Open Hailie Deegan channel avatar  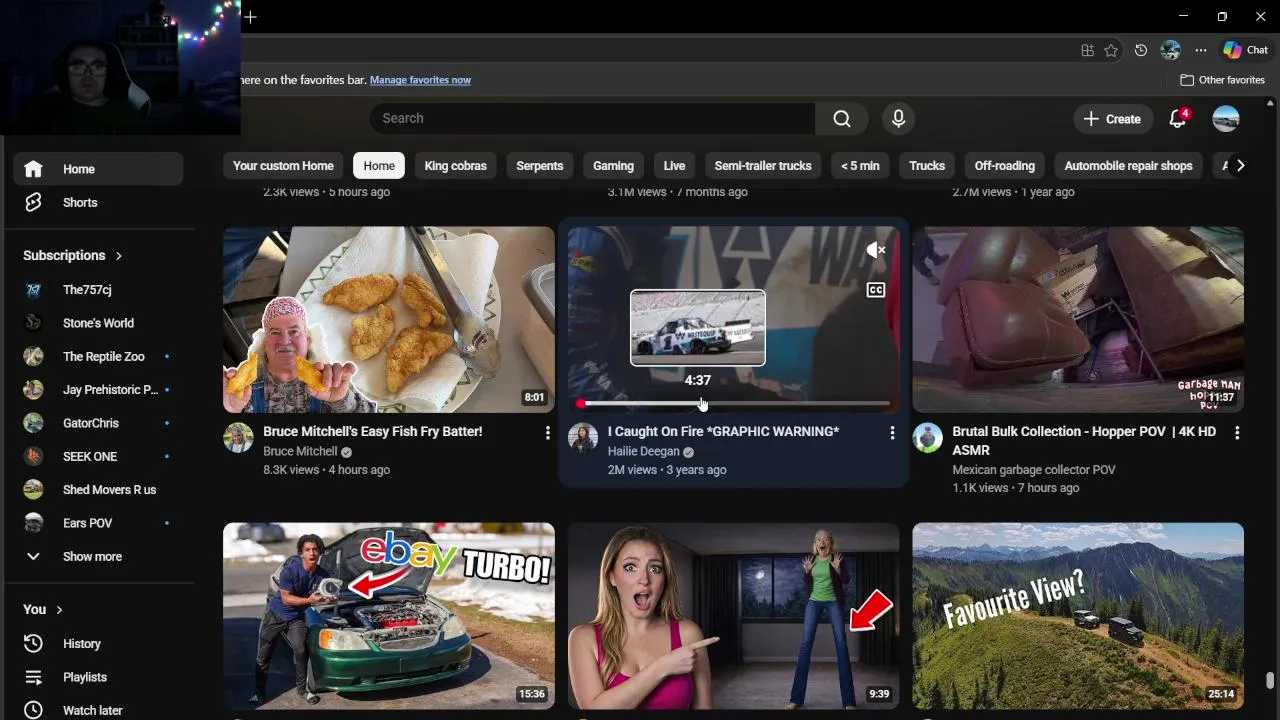[x=583, y=438]
